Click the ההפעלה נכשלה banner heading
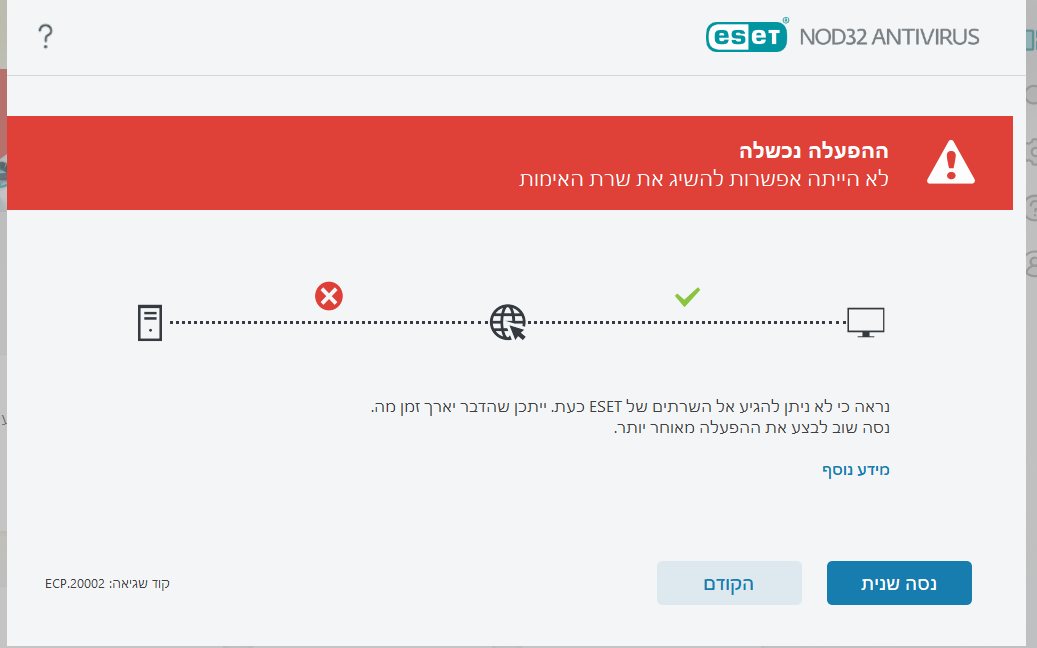 [813, 151]
